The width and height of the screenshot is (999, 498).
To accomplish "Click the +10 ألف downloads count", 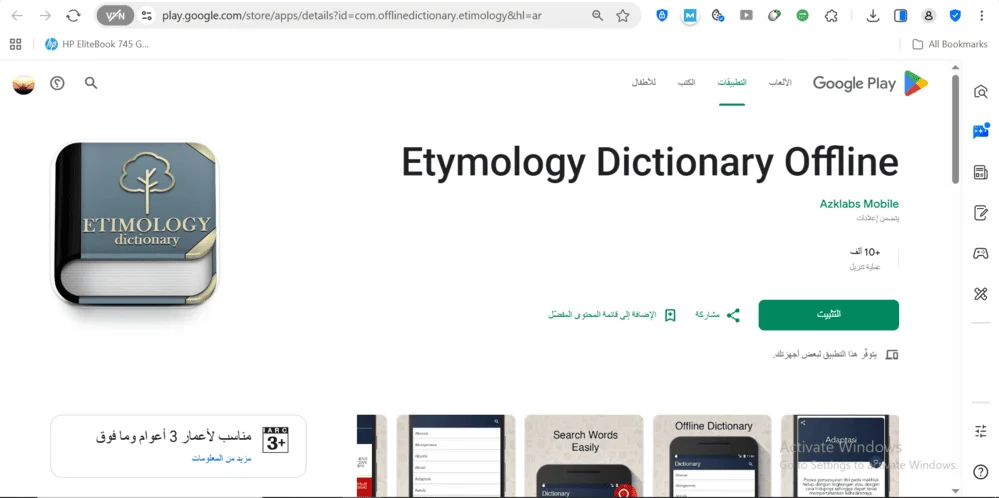I will (863, 252).
